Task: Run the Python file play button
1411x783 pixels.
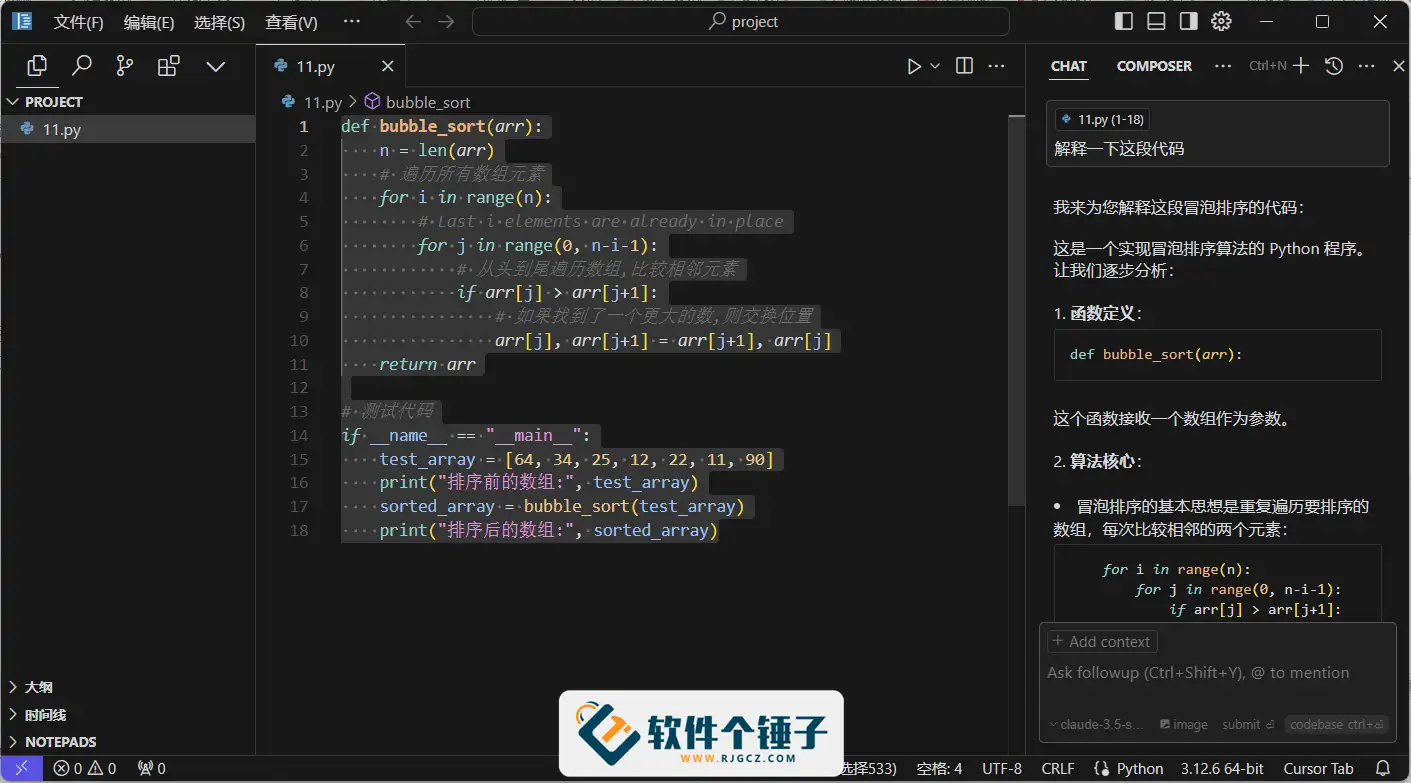Action: 913,66
